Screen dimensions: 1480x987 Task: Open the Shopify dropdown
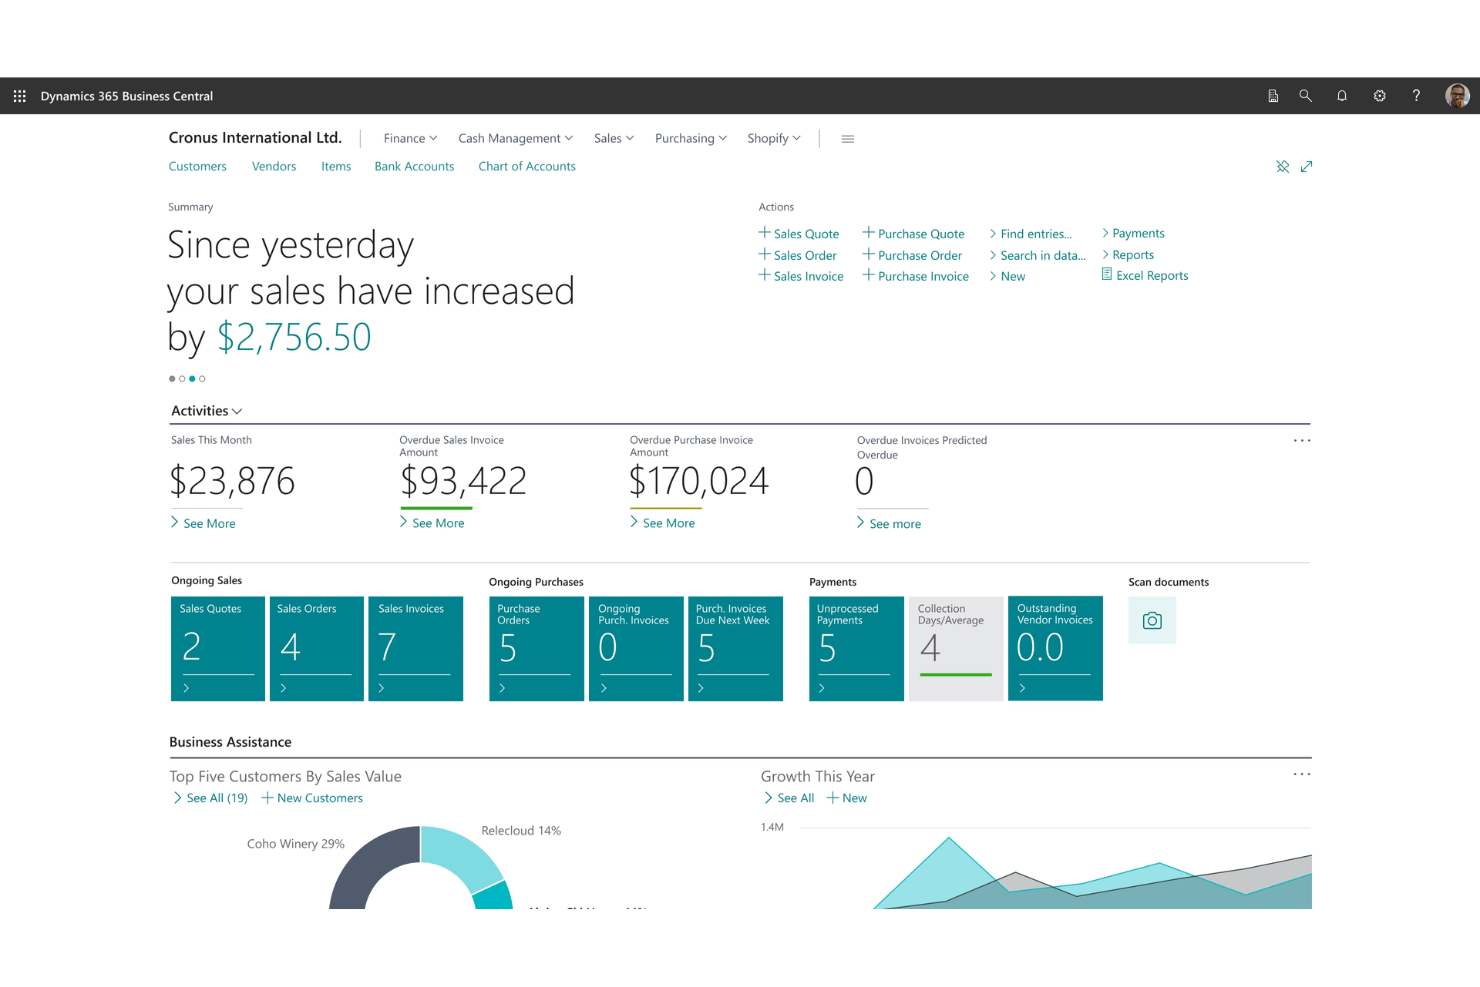point(773,138)
